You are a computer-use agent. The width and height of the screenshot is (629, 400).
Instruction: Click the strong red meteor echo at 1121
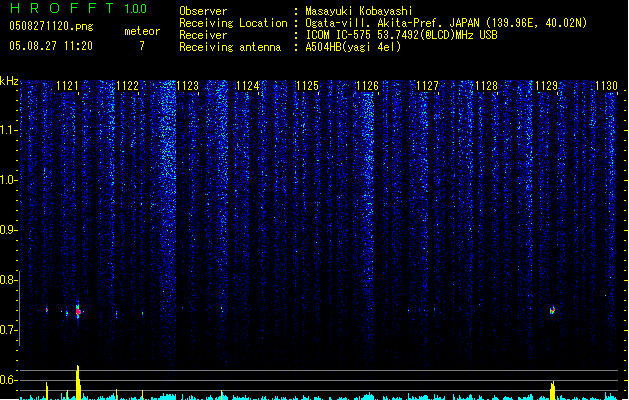tap(78, 311)
